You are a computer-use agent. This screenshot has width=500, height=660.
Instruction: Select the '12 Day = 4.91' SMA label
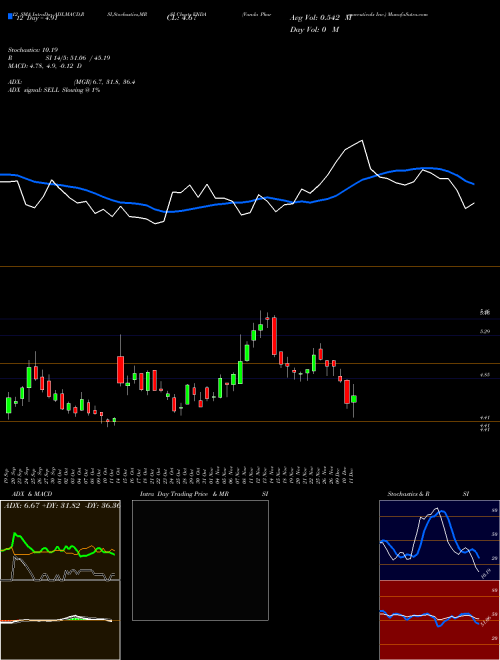(35, 19)
